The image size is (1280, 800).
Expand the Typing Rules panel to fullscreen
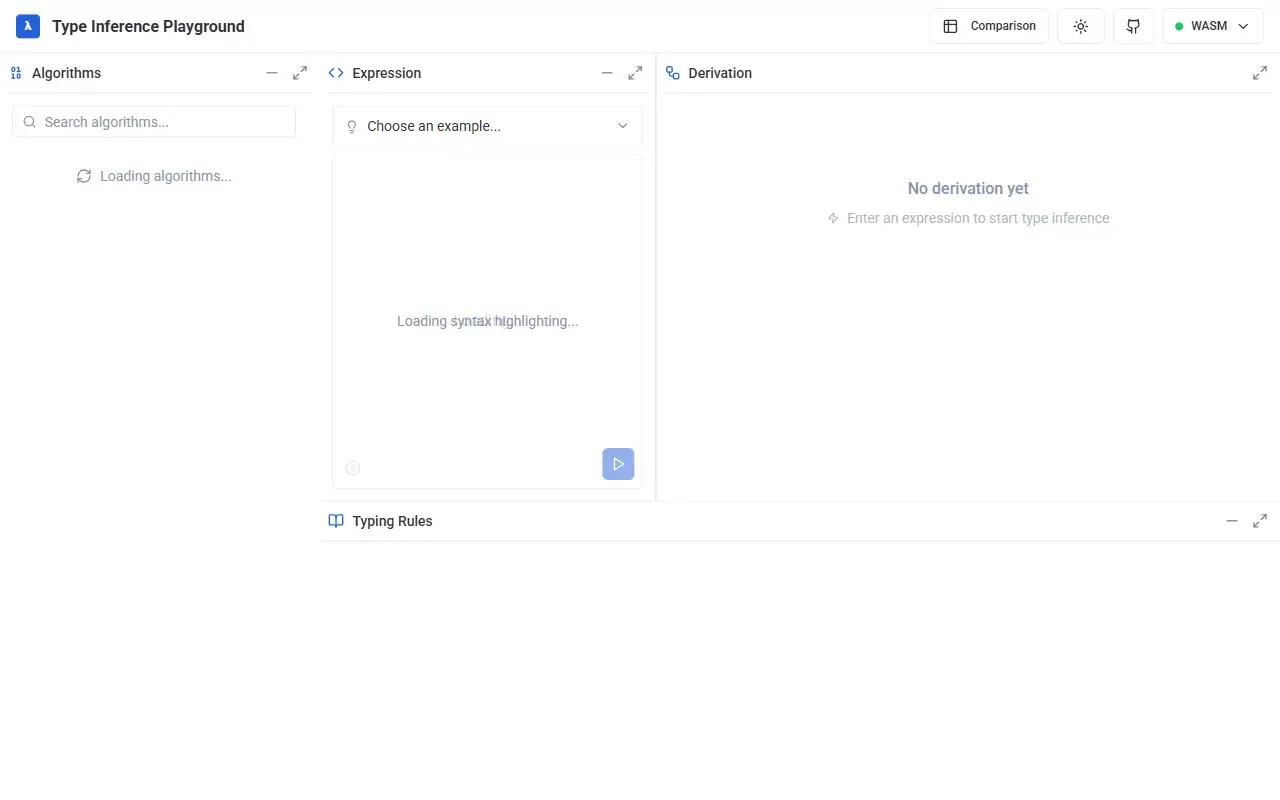pyautogui.click(x=1260, y=521)
